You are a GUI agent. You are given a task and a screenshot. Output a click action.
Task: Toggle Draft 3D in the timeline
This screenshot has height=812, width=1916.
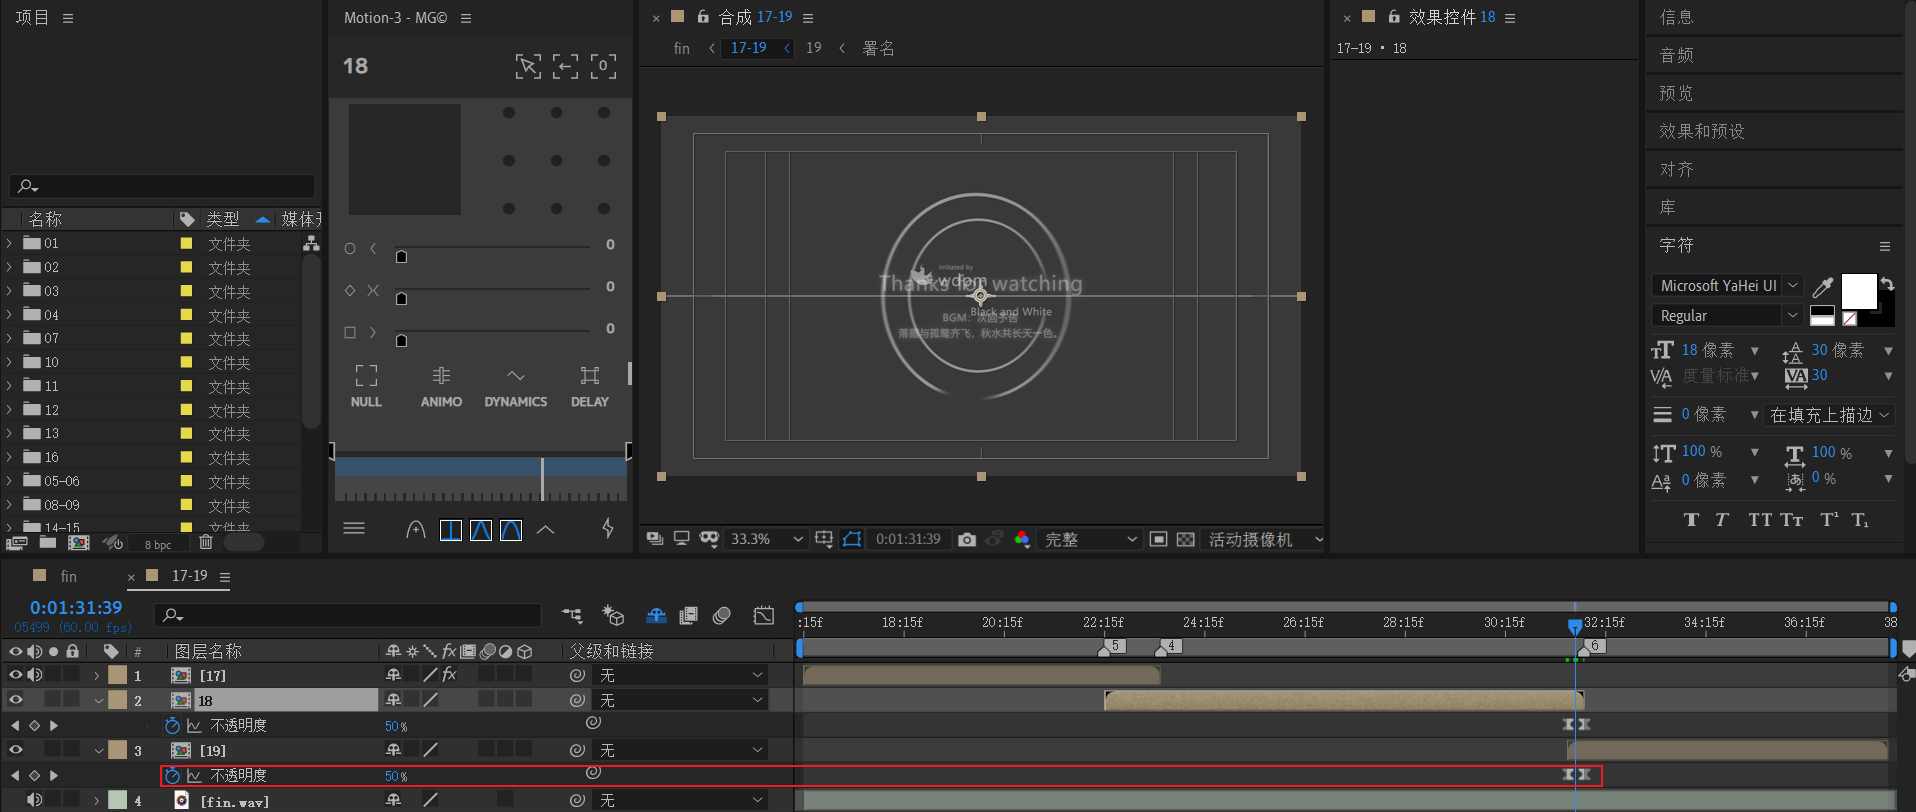[x=613, y=615]
